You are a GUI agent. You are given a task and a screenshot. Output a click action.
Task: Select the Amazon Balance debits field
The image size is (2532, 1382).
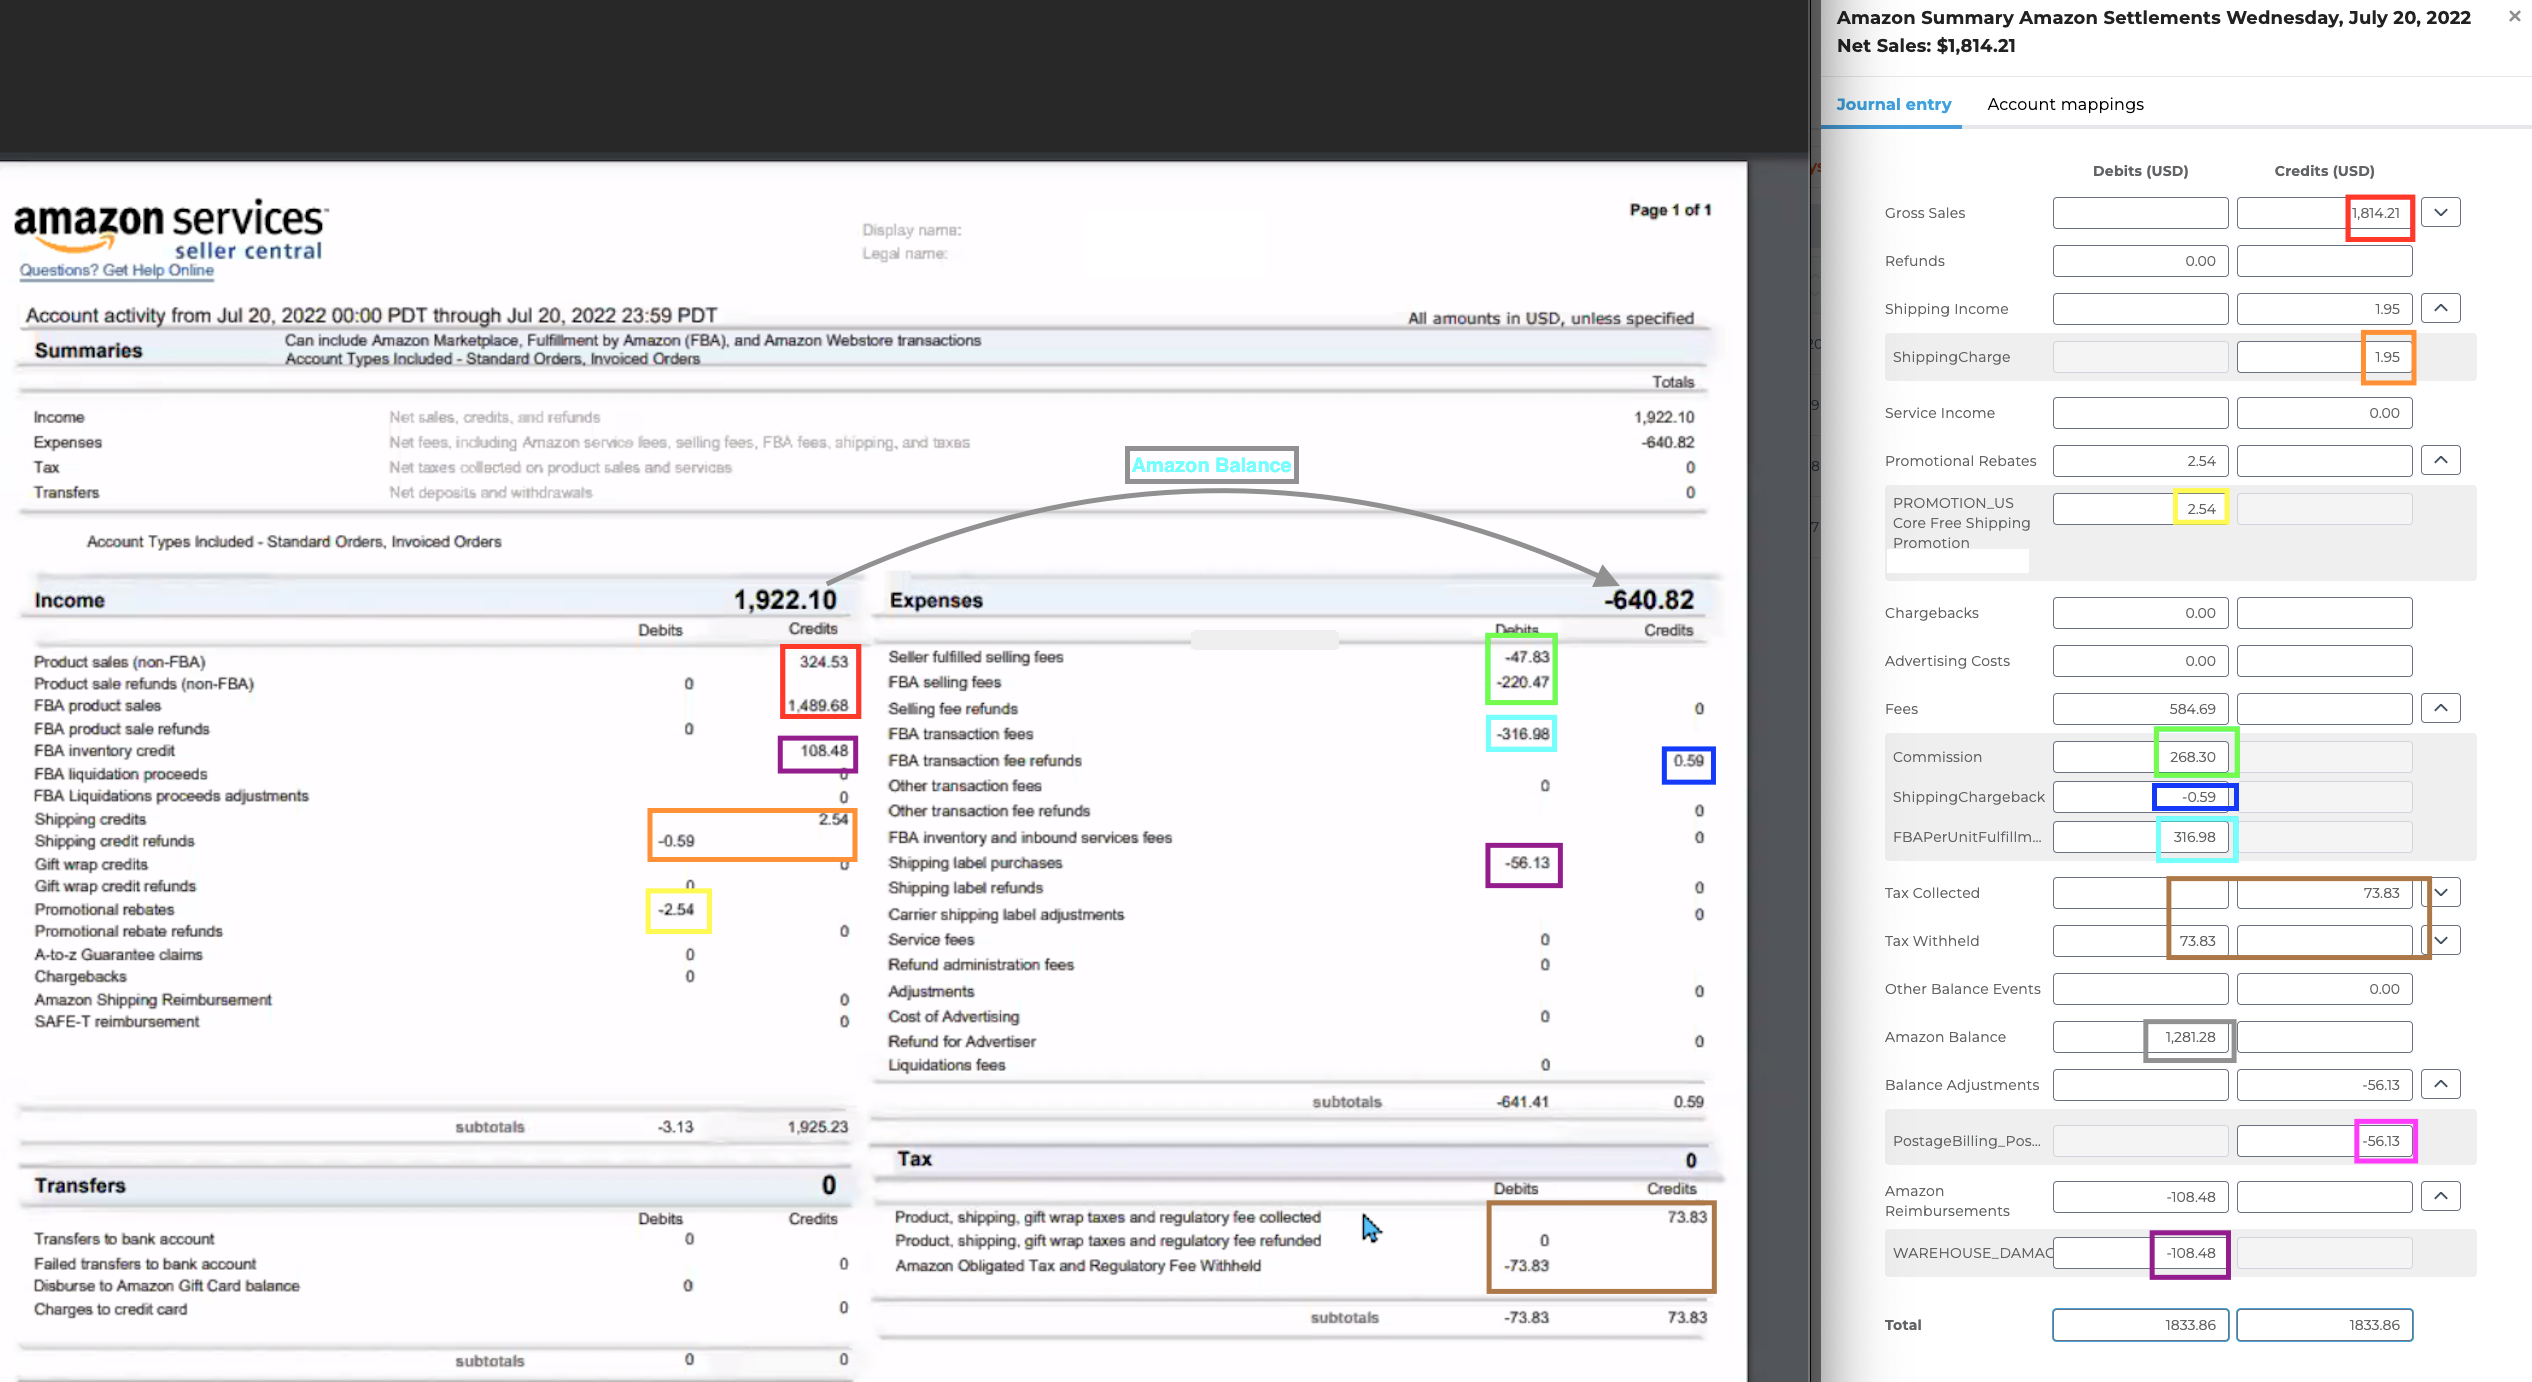[x=2140, y=1037]
